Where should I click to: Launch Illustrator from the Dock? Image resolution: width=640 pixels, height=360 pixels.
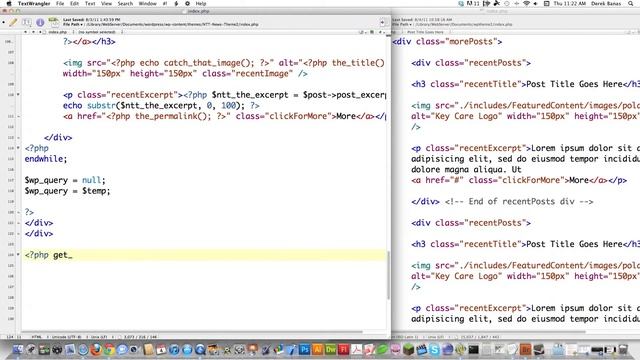[317, 349]
